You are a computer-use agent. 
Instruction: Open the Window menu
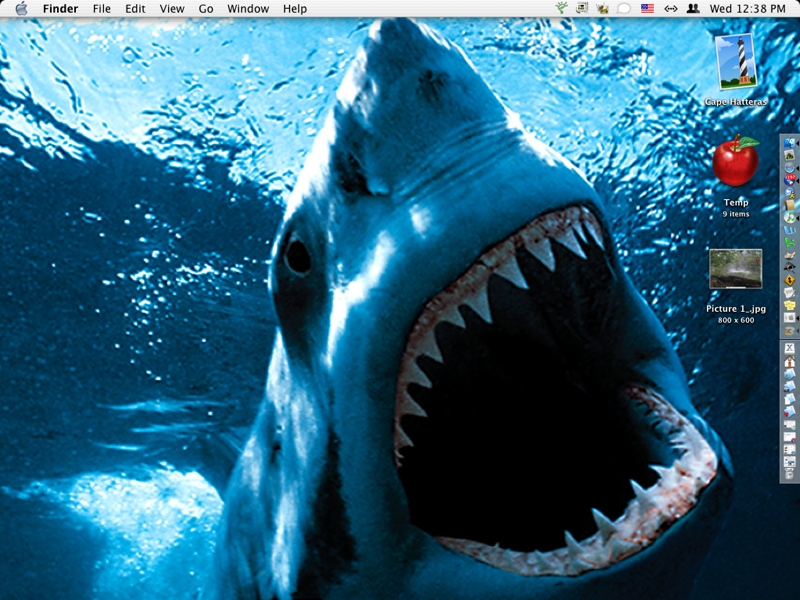[x=248, y=9]
